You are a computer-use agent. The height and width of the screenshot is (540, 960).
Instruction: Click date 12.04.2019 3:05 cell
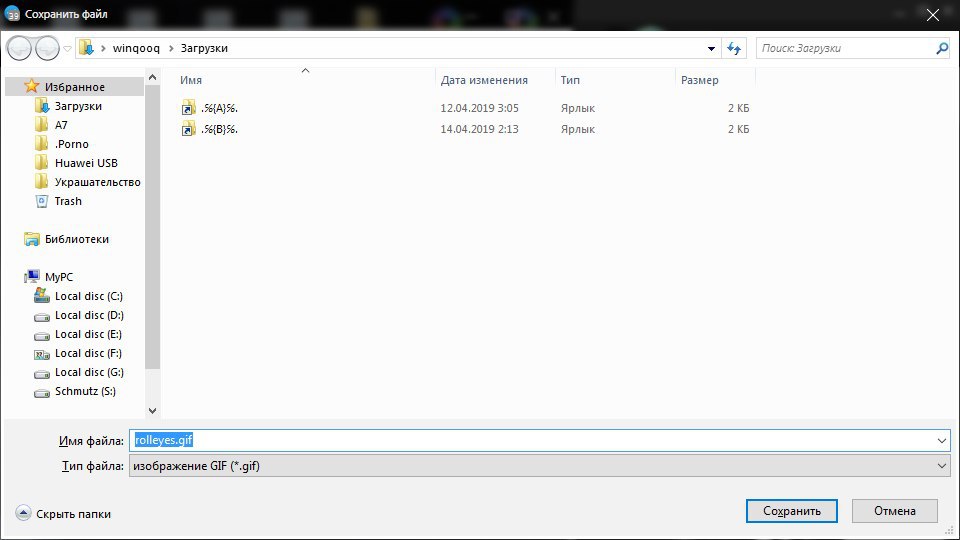coord(479,108)
